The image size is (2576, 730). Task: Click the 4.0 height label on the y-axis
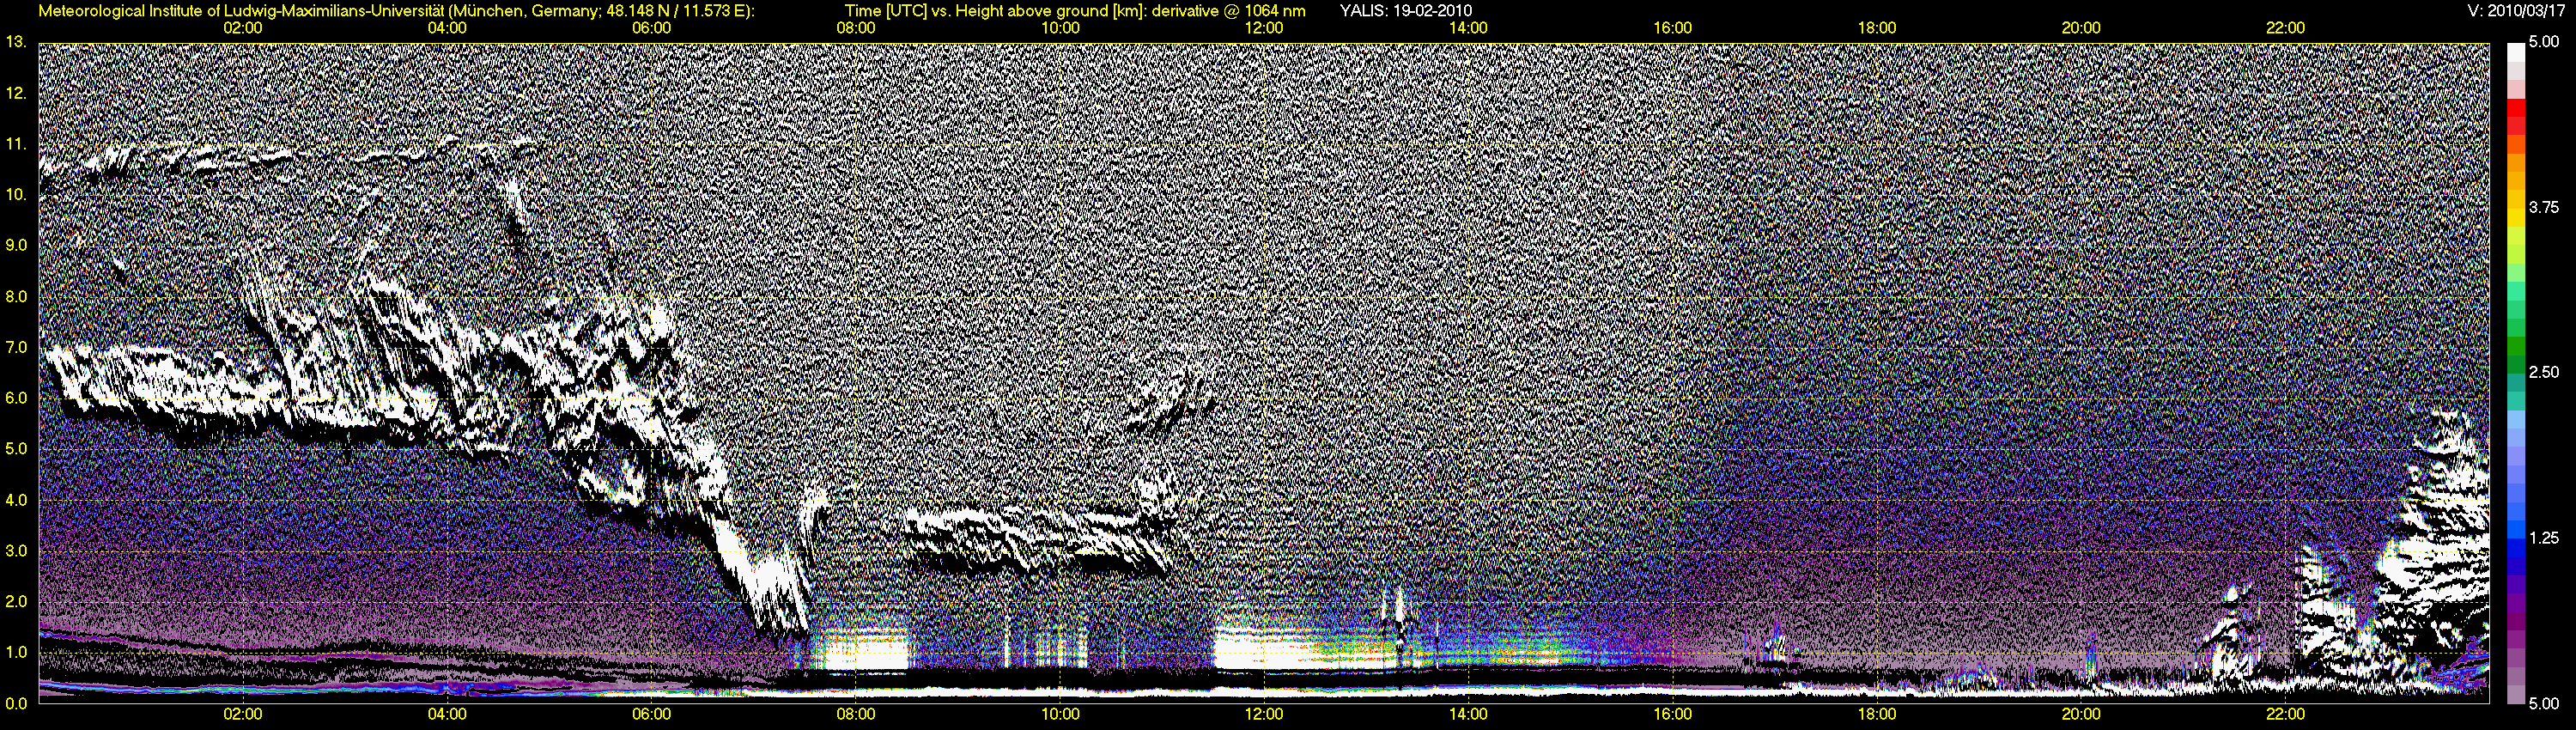pos(16,500)
